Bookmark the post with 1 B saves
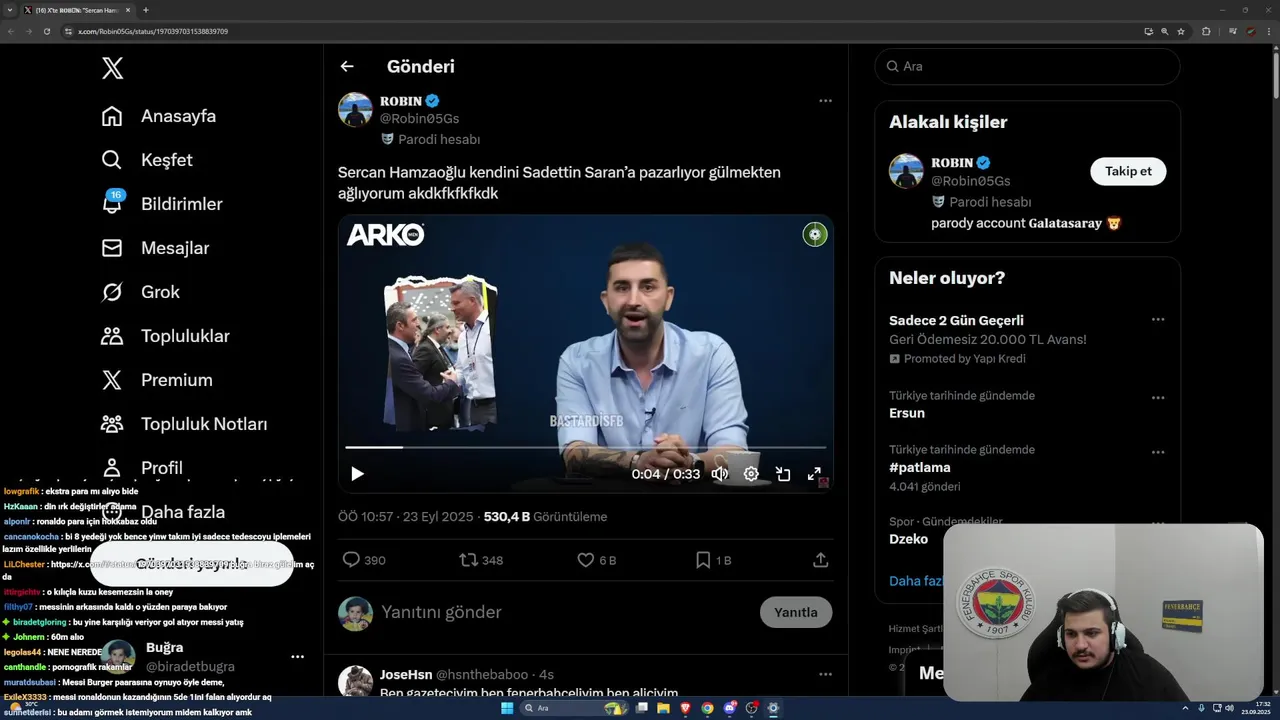The image size is (1280, 720). (x=713, y=560)
